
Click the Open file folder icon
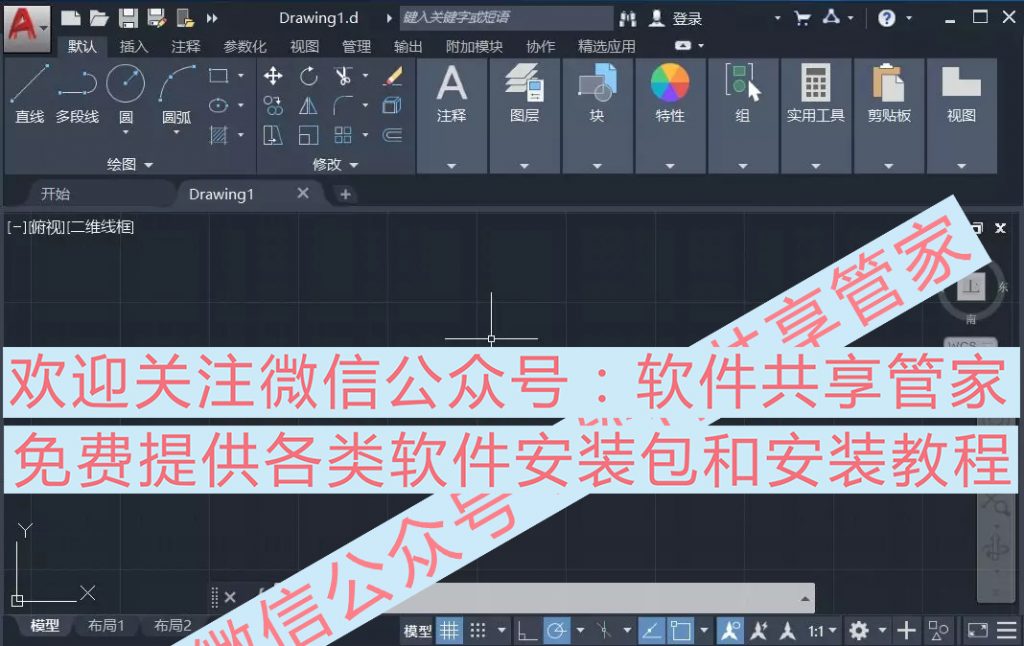click(99, 18)
